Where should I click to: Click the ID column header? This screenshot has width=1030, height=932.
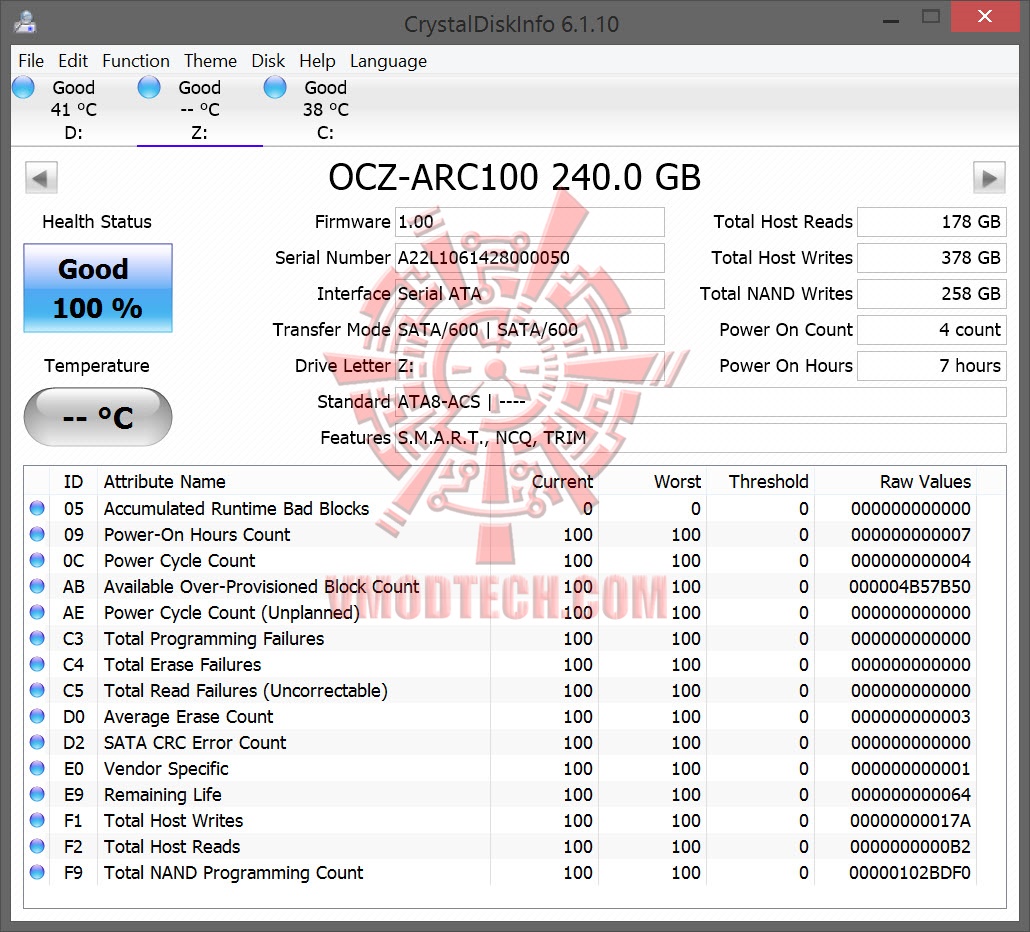tap(74, 481)
